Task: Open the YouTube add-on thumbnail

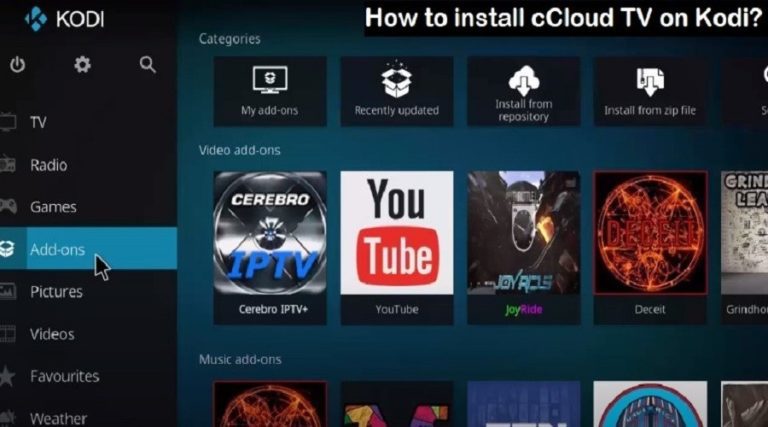Action: coord(397,233)
